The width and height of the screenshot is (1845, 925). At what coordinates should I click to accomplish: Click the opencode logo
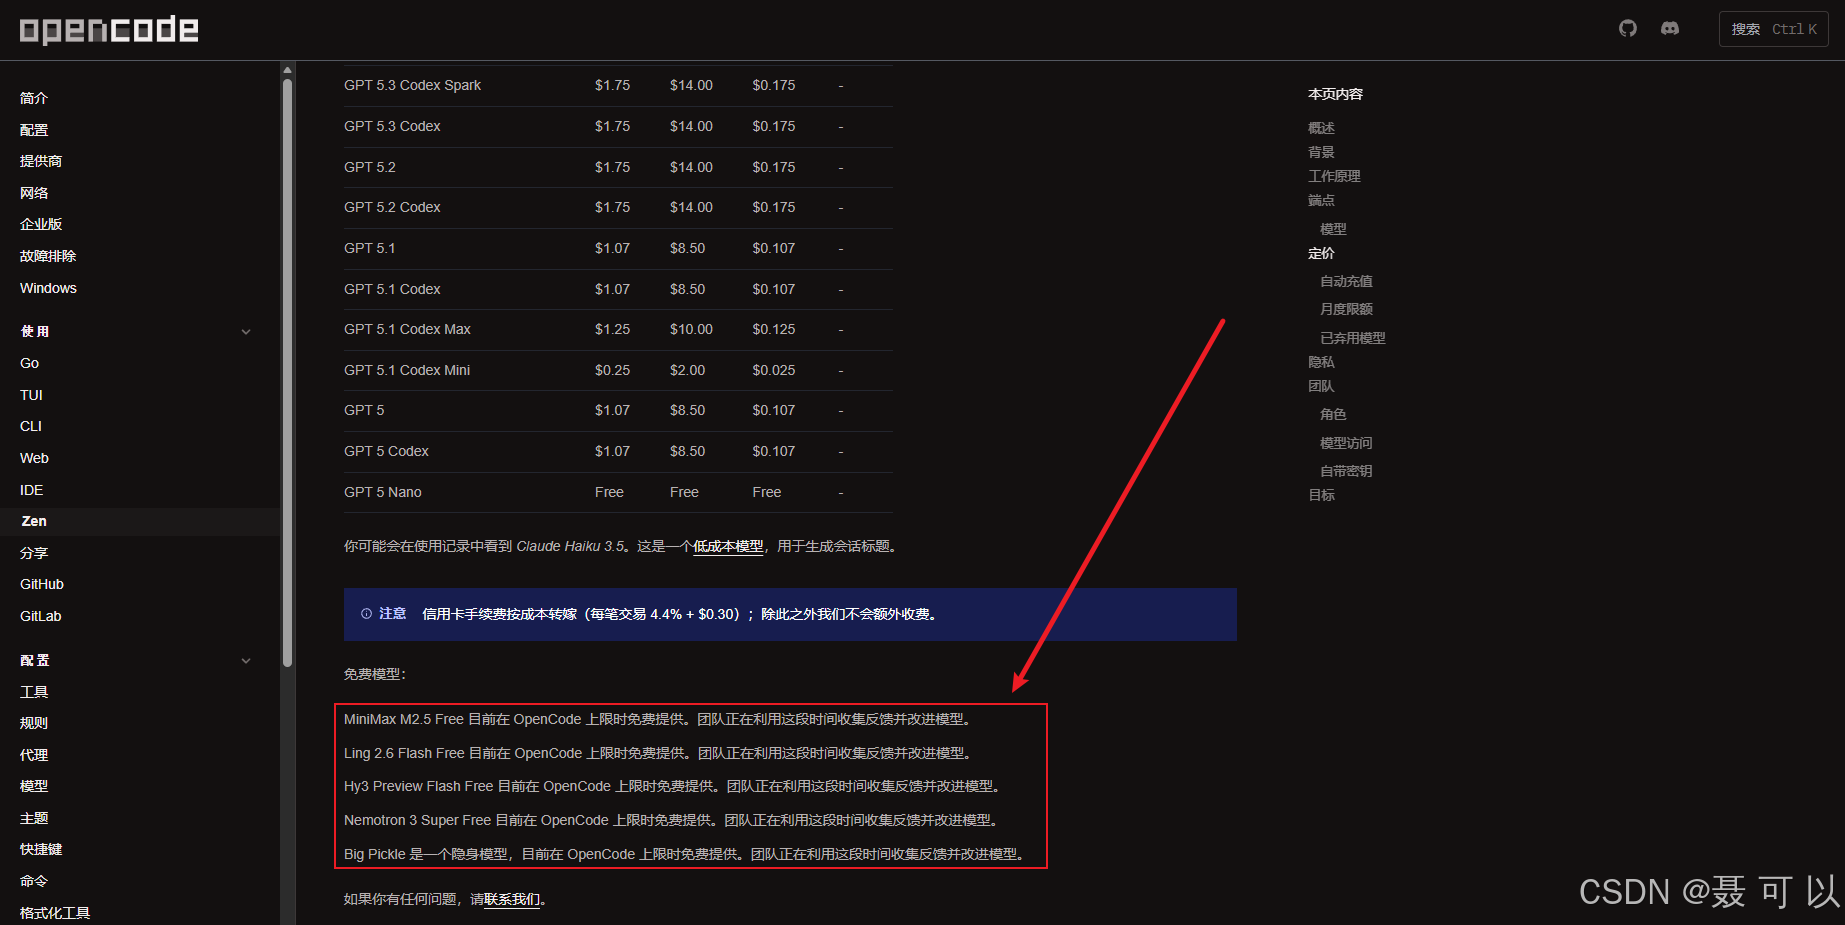(x=109, y=30)
